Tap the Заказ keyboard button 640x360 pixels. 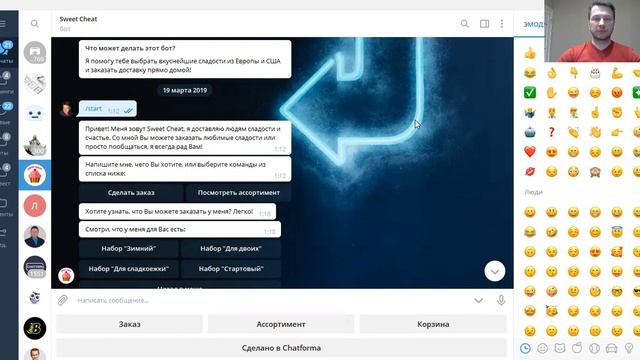pyautogui.click(x=129, y=324)
